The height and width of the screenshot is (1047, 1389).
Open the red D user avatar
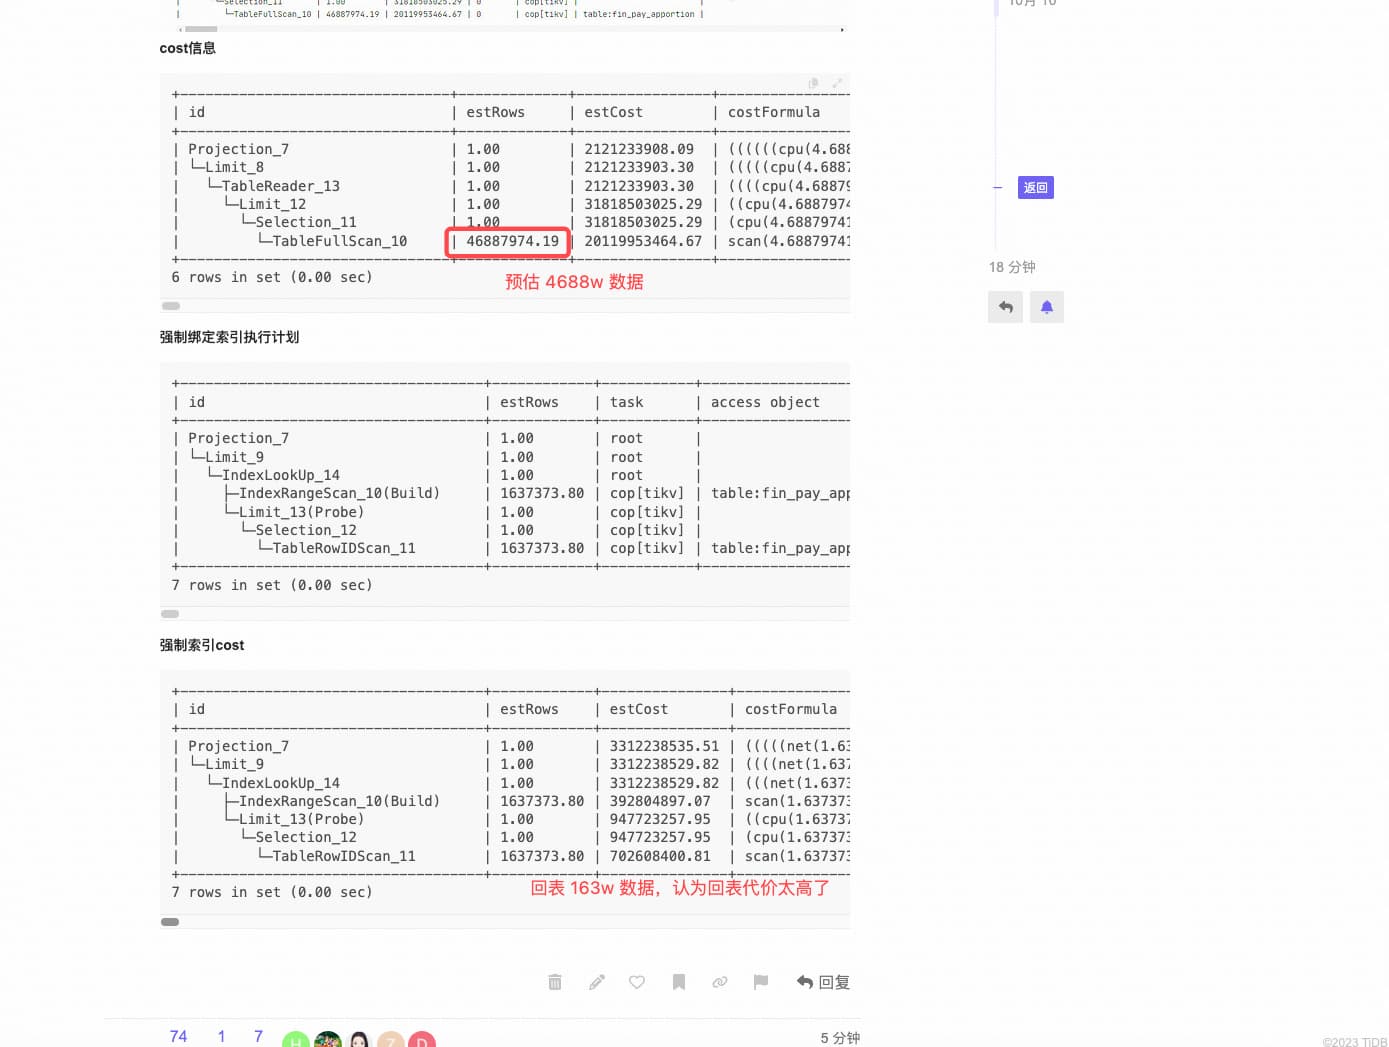422,1040
